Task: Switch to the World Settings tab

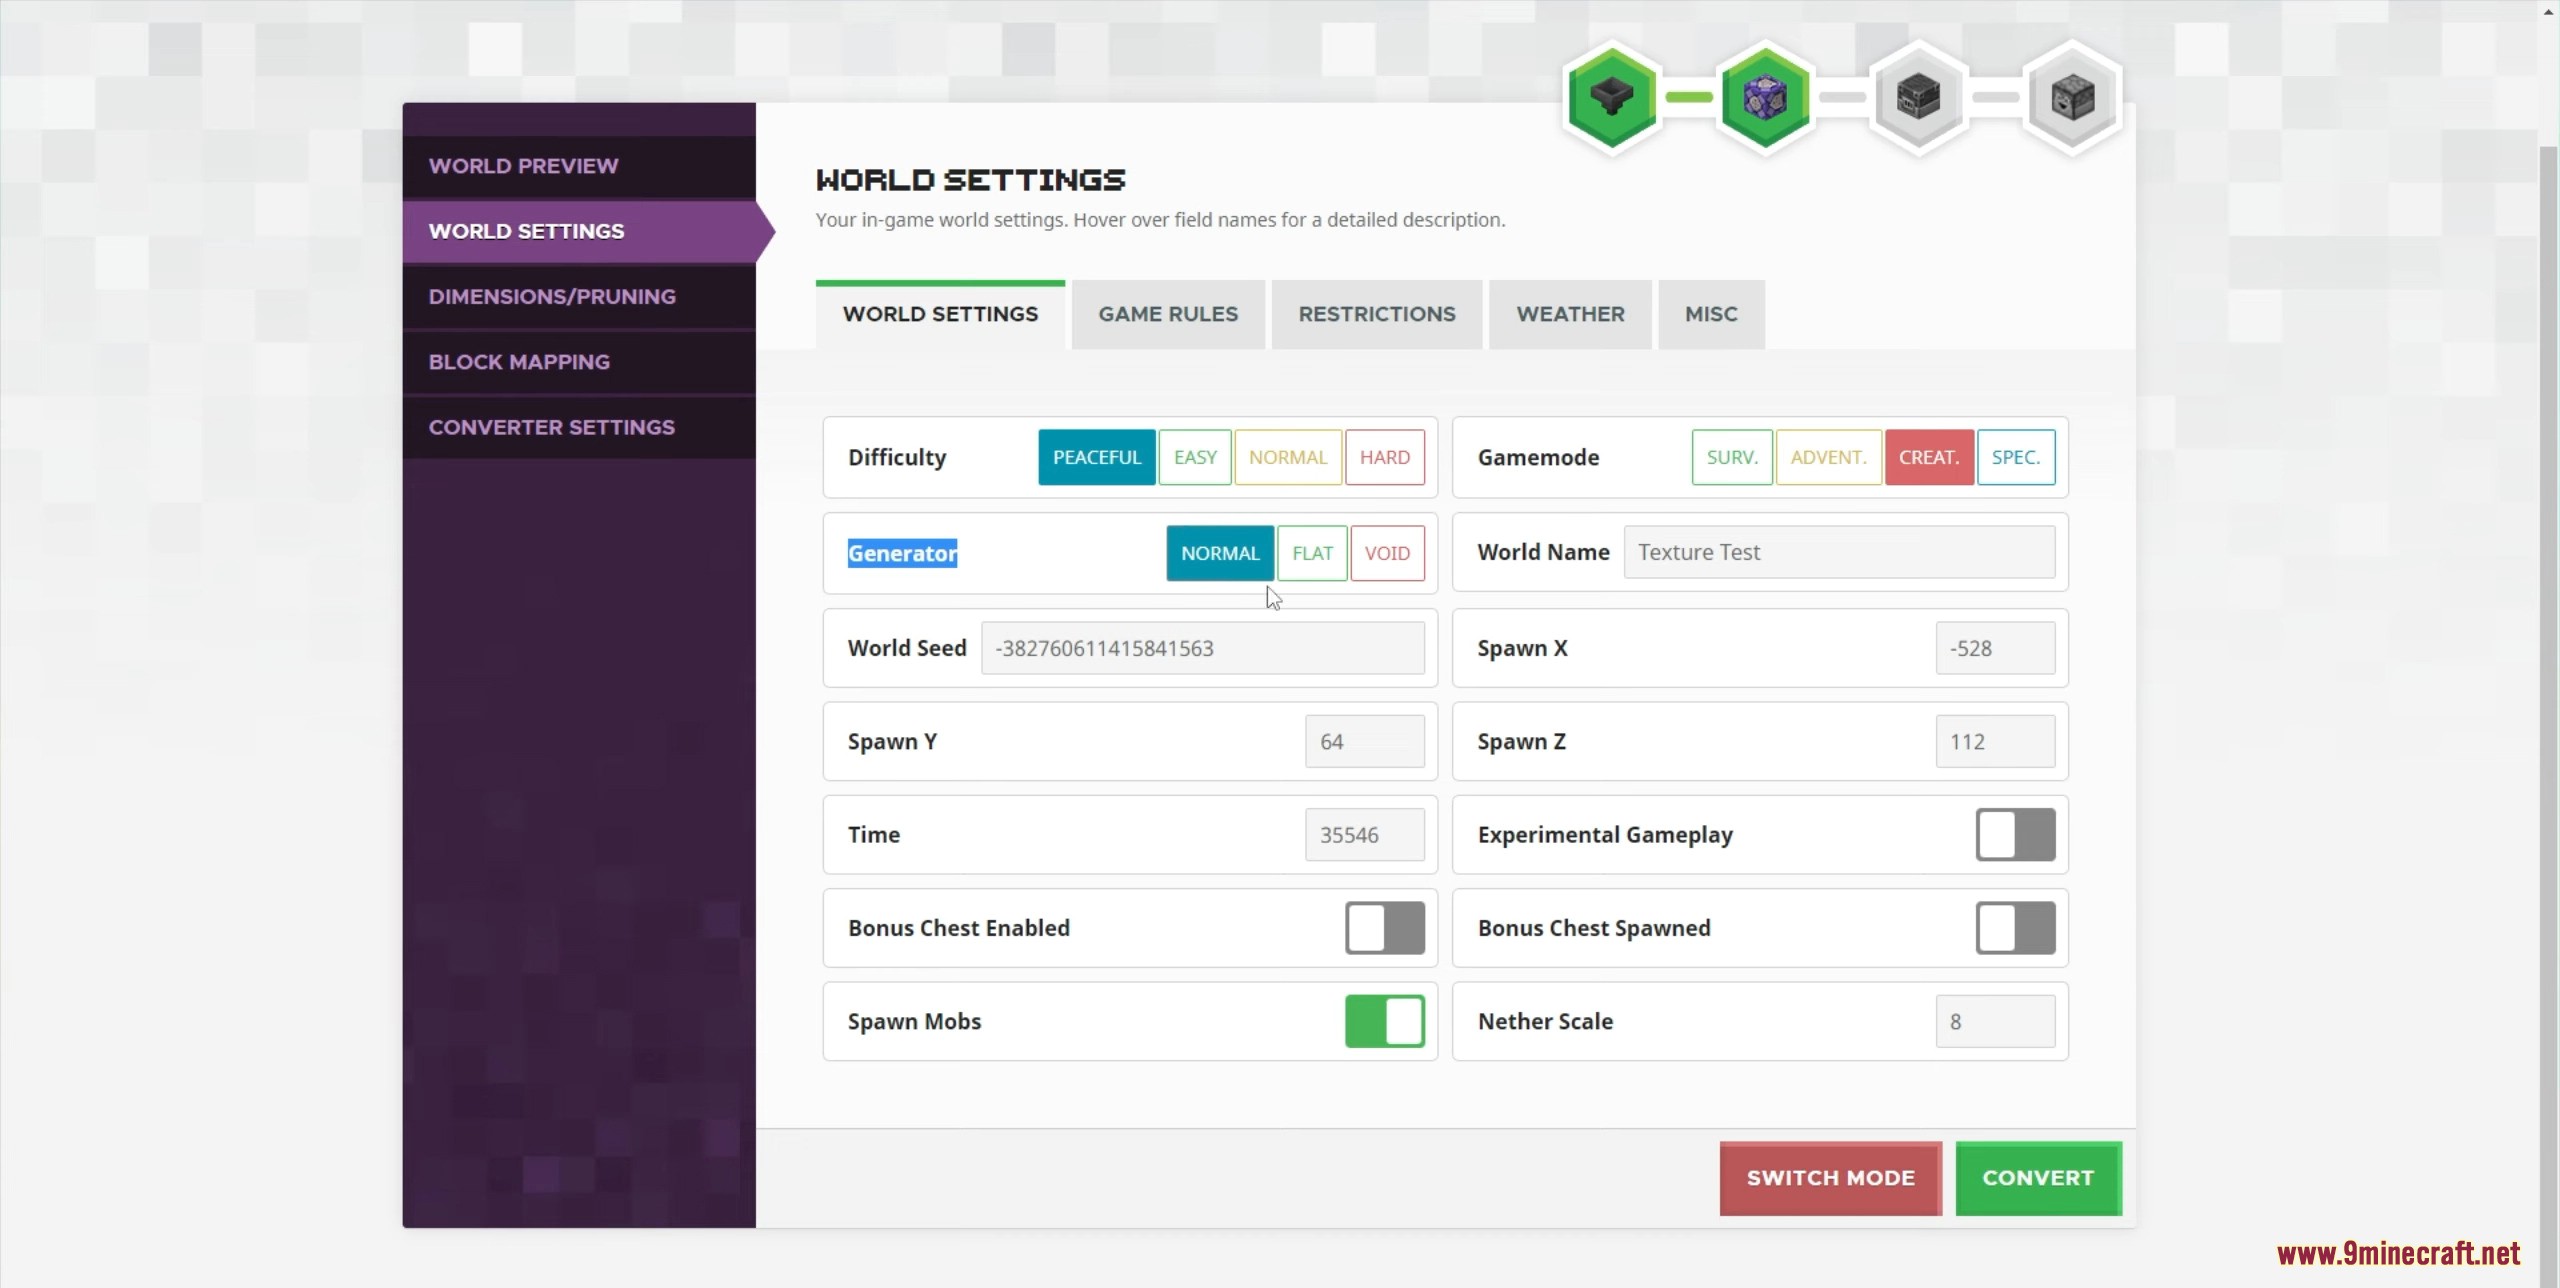Action: coord(940,315)
